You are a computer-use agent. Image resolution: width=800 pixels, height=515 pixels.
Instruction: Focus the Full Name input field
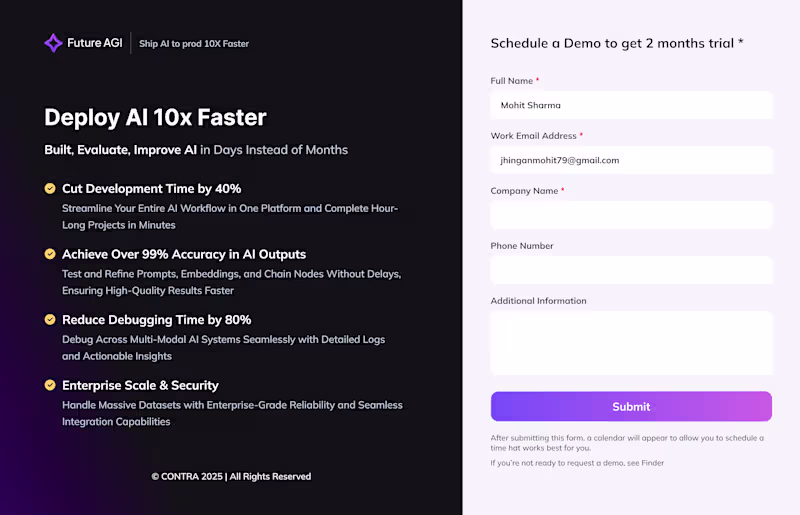(631, 105)
